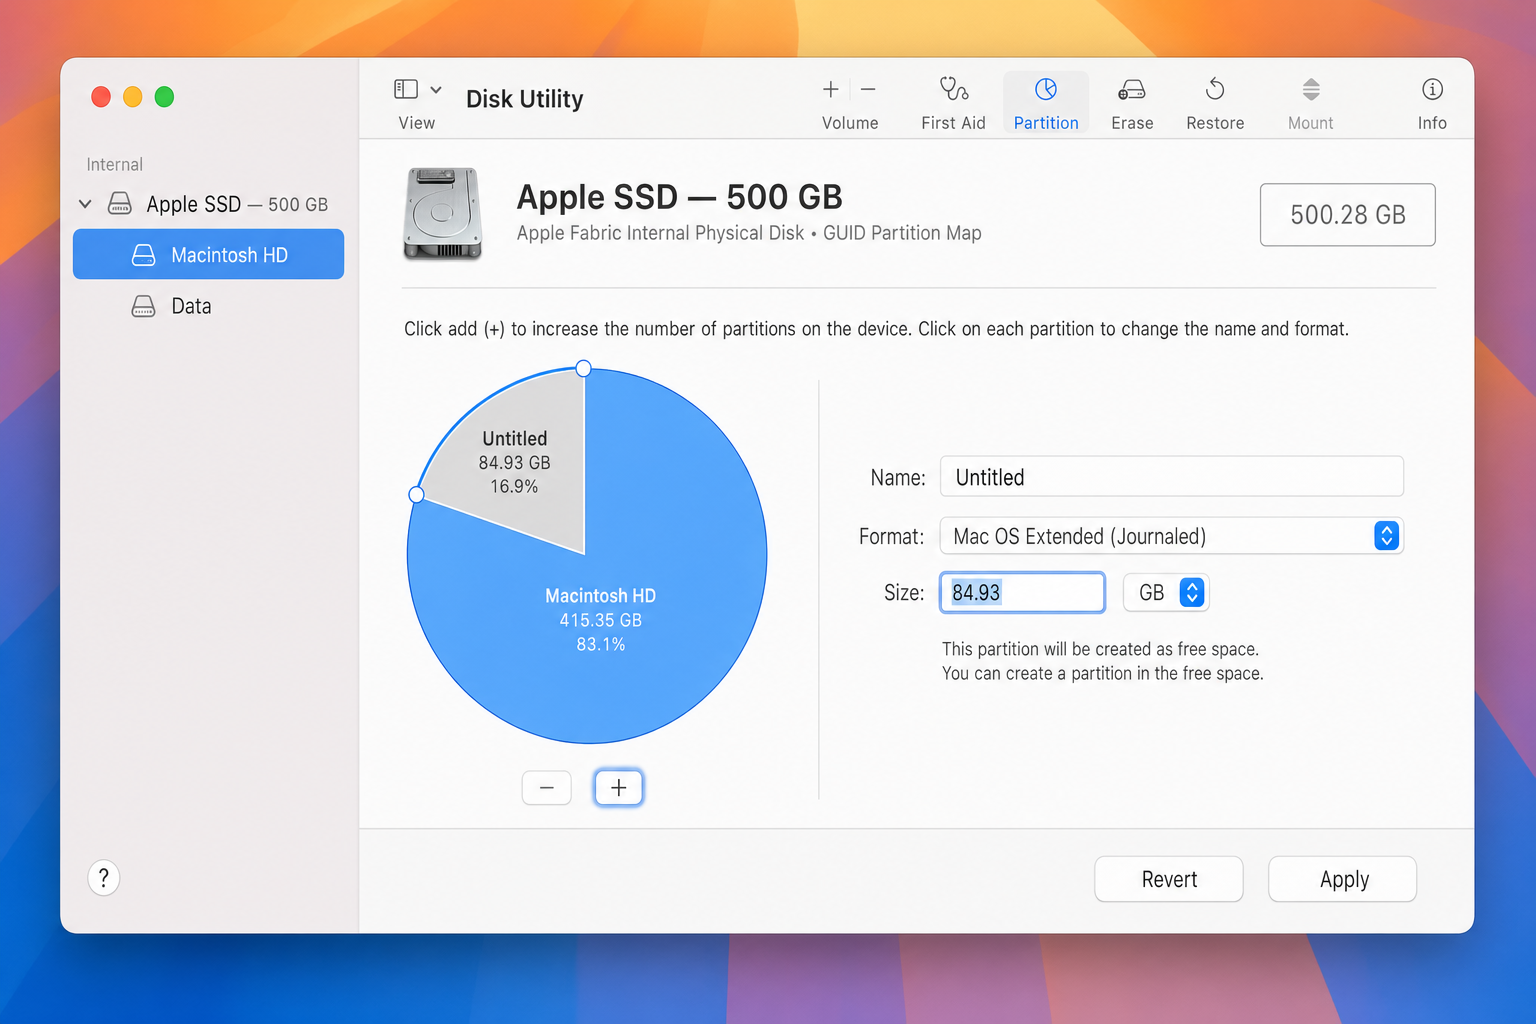Select the Data volume in sidebar

tap(208, 306)
